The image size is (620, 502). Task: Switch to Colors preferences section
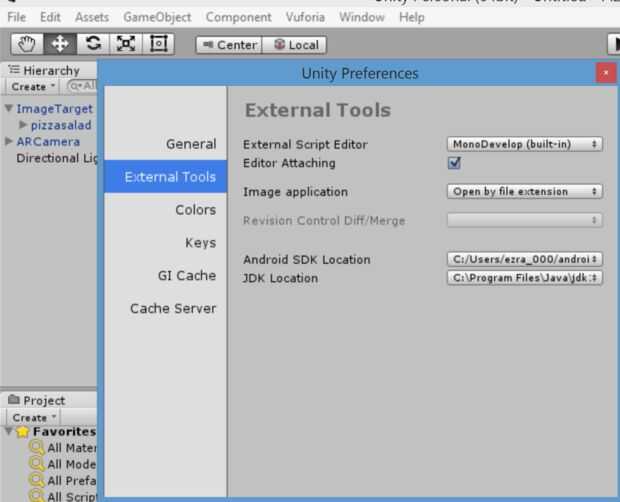166,209
